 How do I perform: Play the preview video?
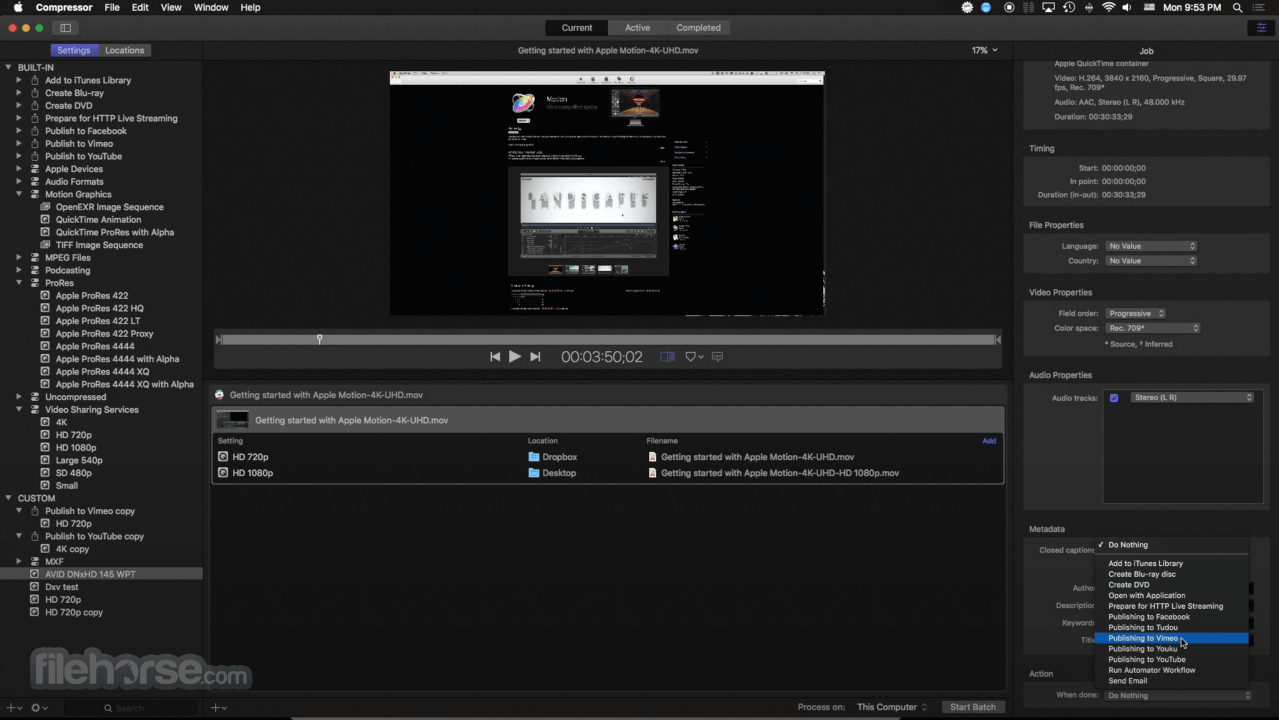point(515,356)
